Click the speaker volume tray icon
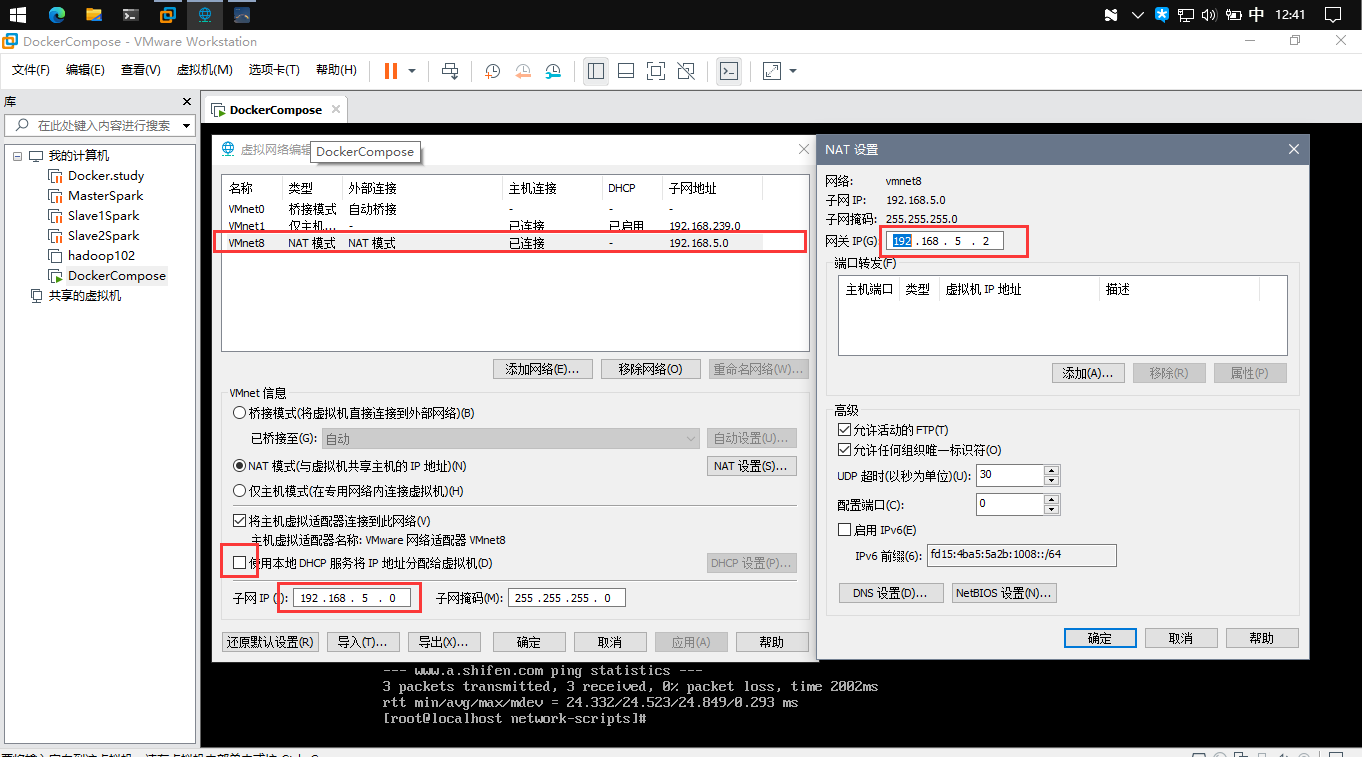The height and width of the screenshot is (757, 1362). [x=1209, y=15]
